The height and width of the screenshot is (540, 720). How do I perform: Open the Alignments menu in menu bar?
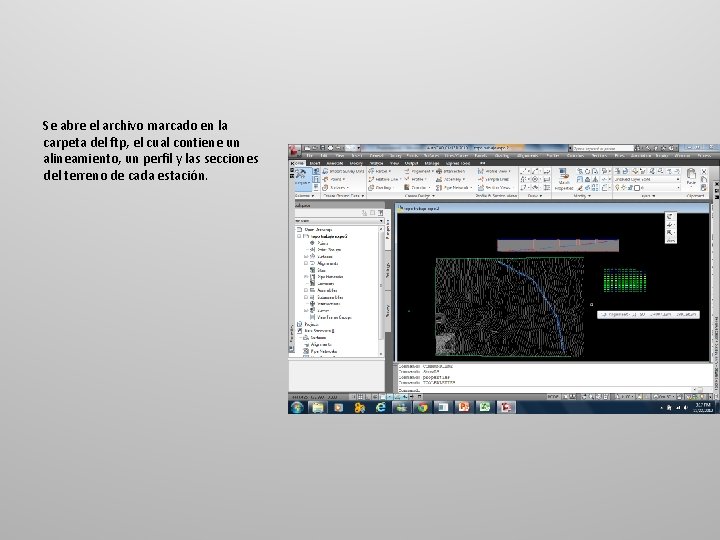pos(527,156)
